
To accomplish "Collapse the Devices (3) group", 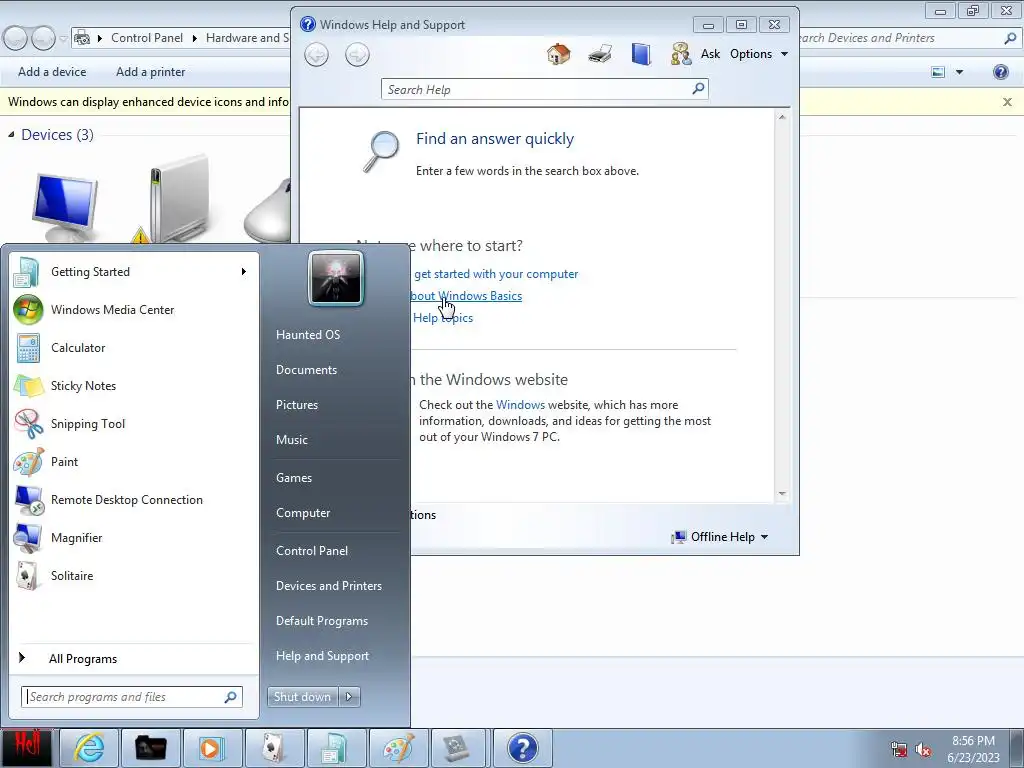I will (11, 135).
